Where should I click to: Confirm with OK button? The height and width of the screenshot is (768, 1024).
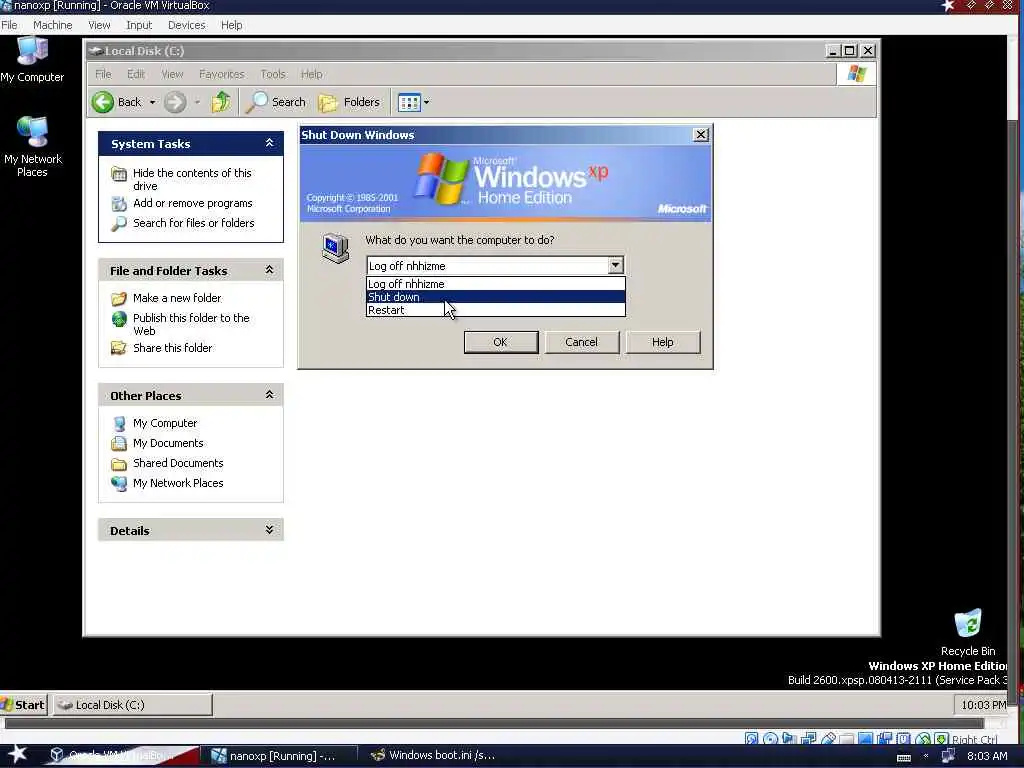[501, 342]
